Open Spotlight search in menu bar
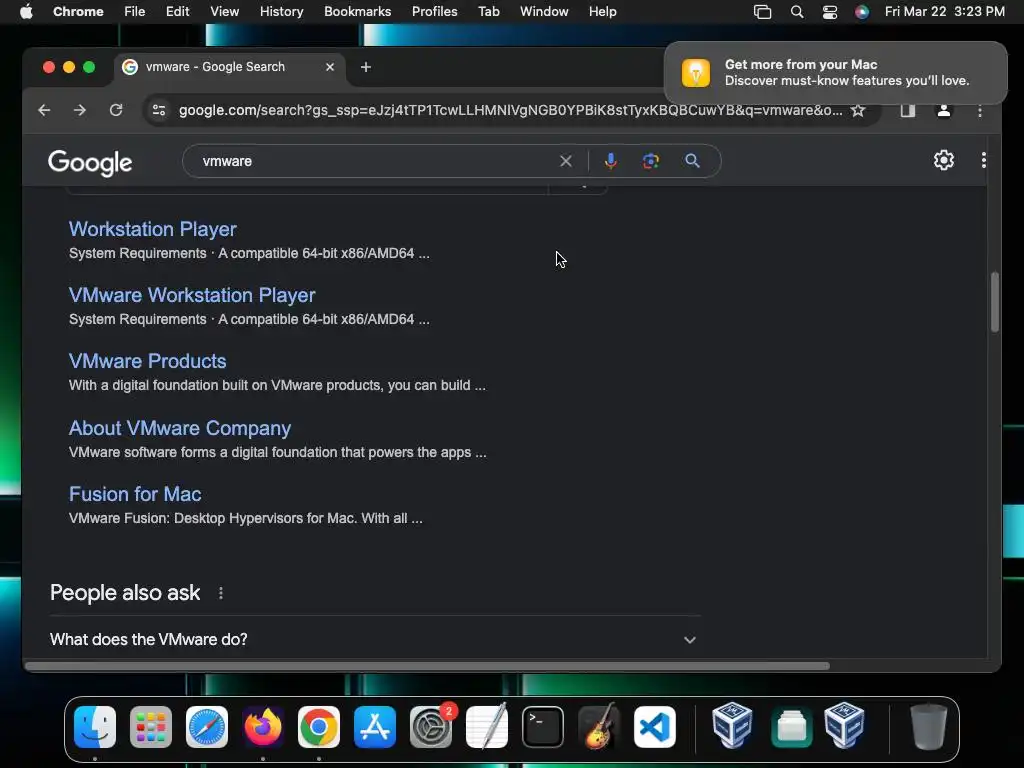Image resolution: width=1024 pixels, height=768 pixels. pos(797,12)
